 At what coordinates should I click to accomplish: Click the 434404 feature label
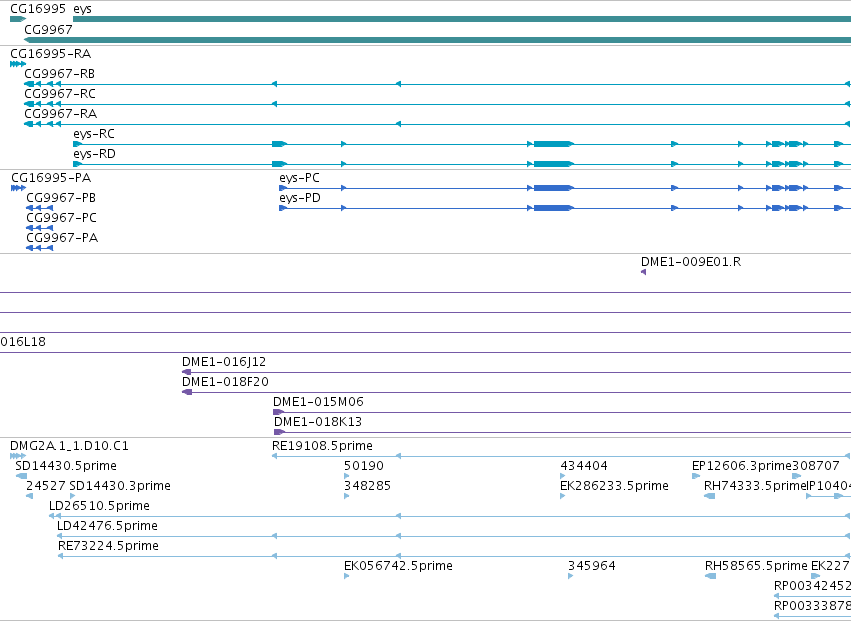point(584,466)
